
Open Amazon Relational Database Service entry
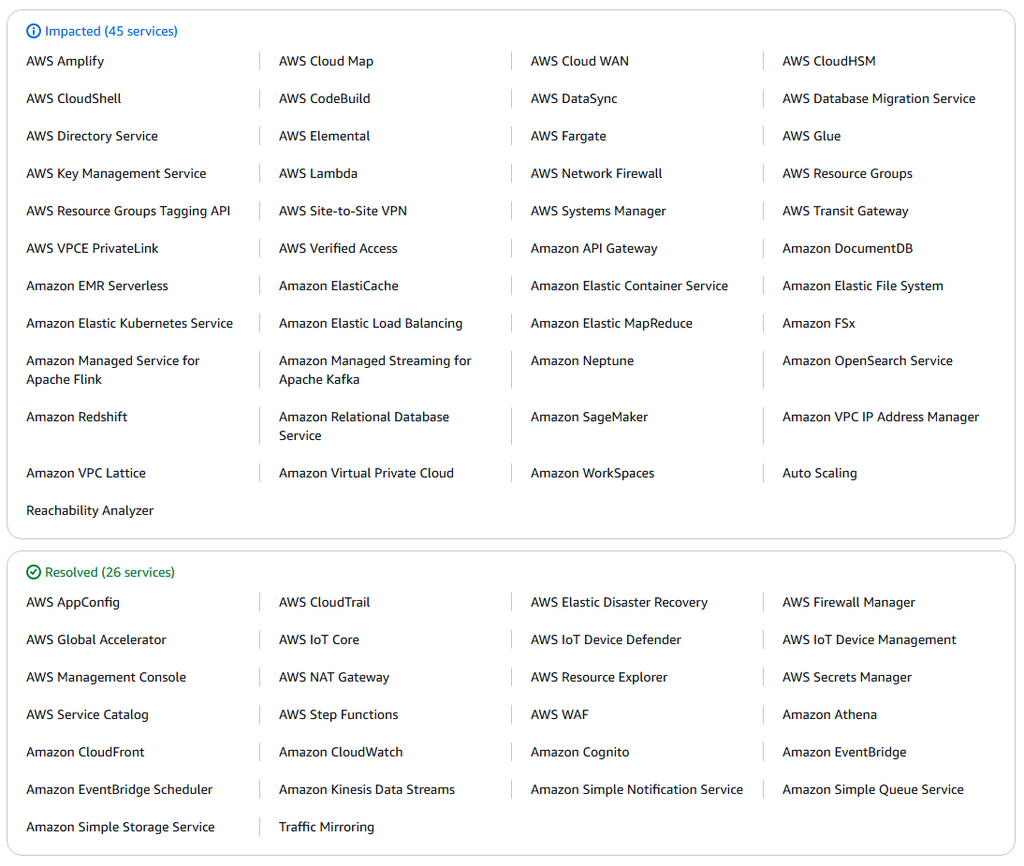pyautogui.click(x=363, y=426)
